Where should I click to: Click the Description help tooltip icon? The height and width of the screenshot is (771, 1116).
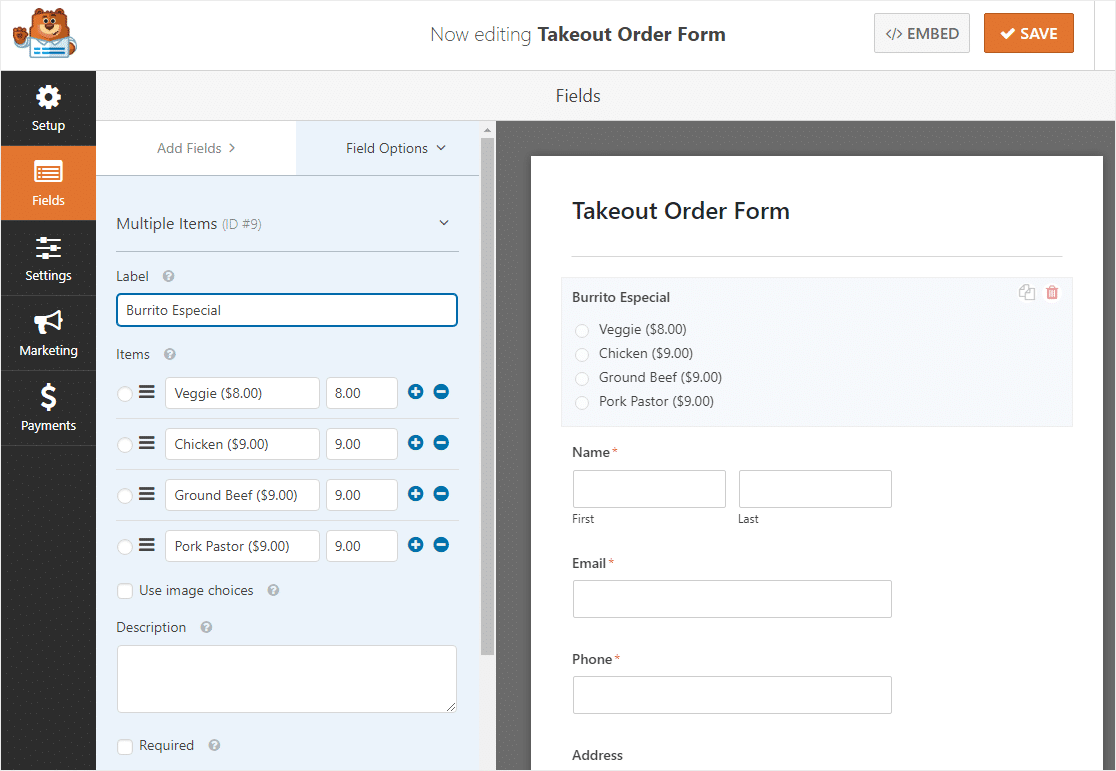(x=206, y=627)
